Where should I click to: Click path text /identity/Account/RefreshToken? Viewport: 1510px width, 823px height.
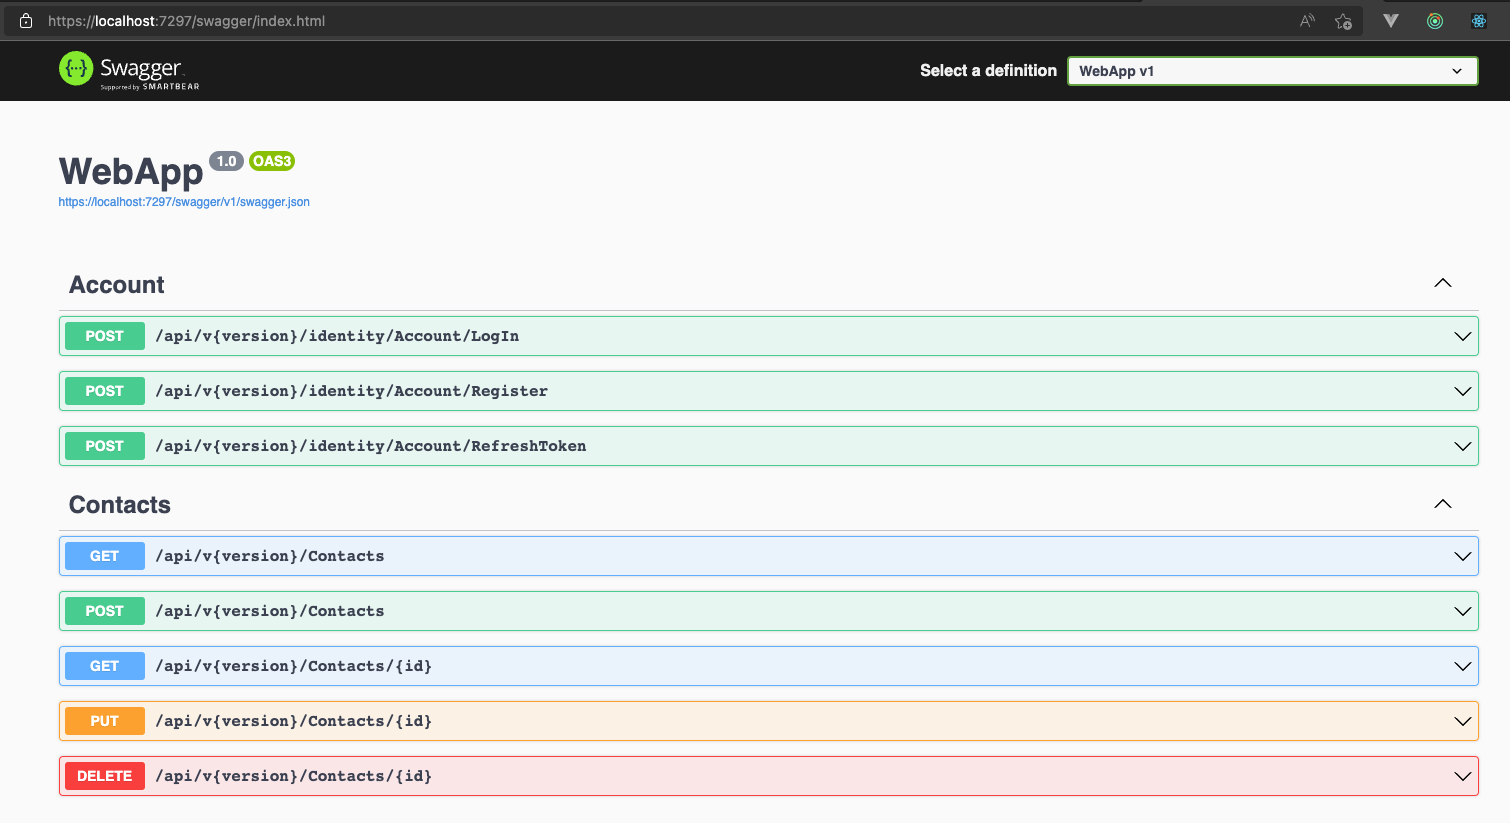pyautogui.click(x=371, y=446)
